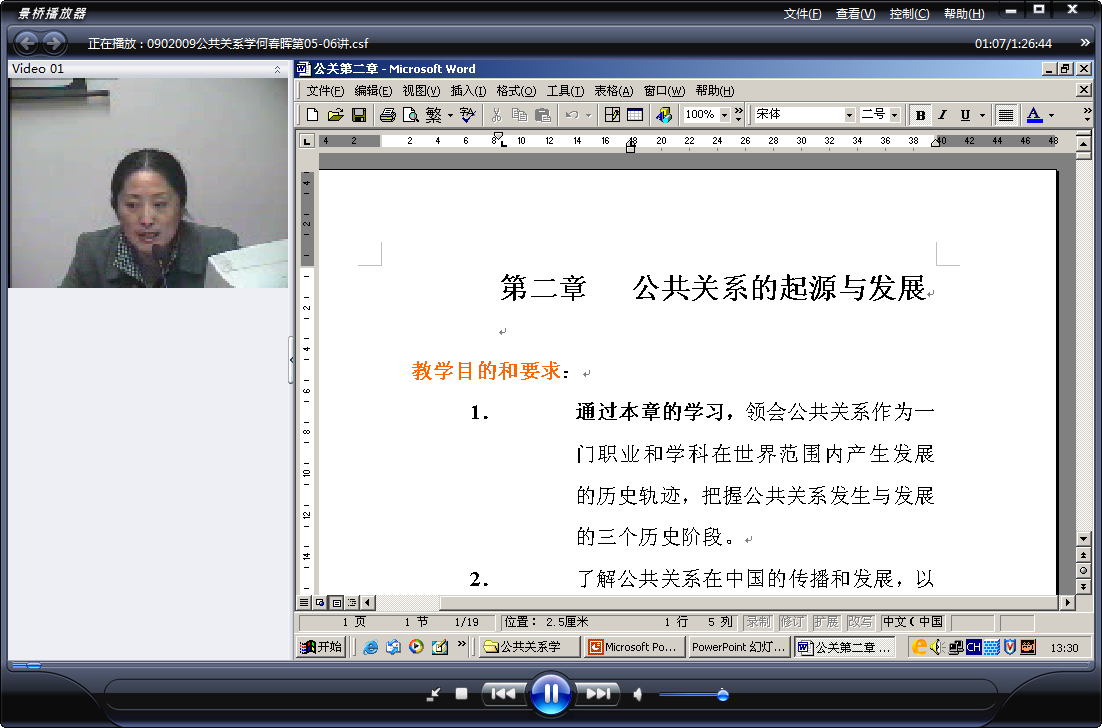Image resolution: width=1102 pixels, height=728 pixels.
Task: Open the 插入(I) menu in Word
Action: point(468,91)
